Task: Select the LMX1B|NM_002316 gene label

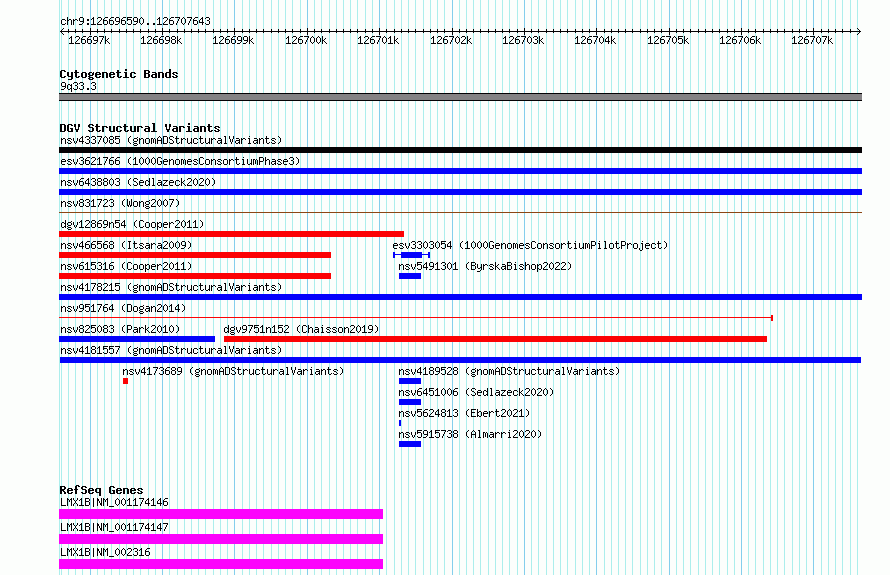Action: point(105,552)
